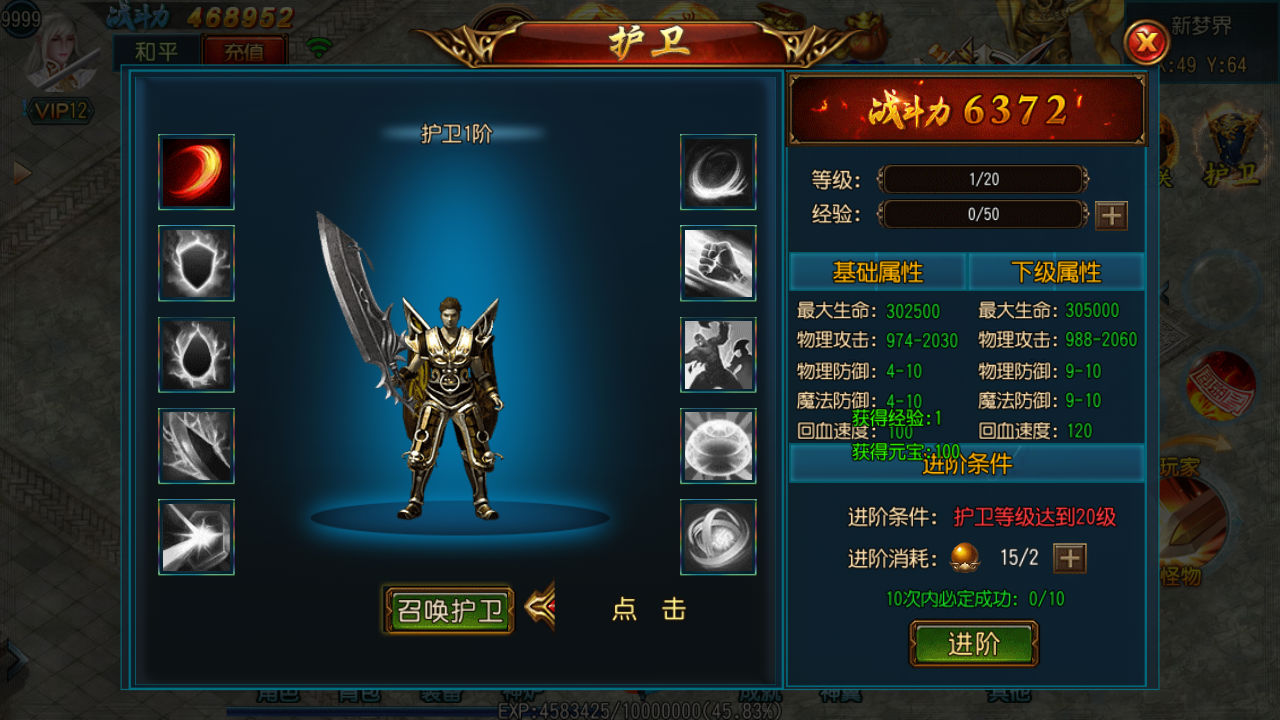
Task: Add materials with the plus next to 进阶消耗
Action: pyautogui.click(x=1070, y=558)
